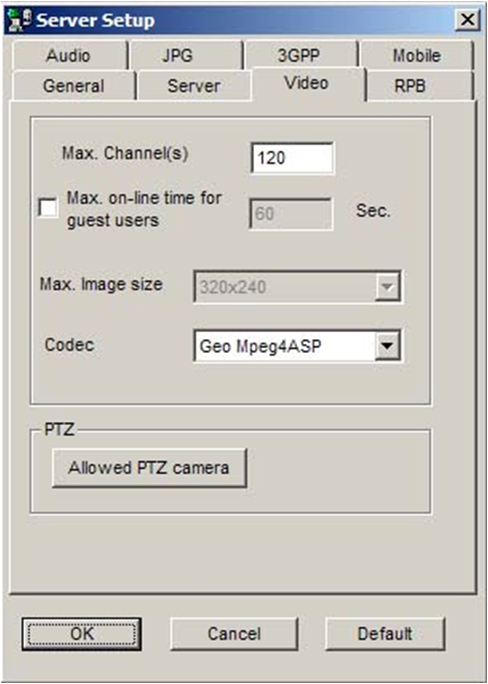Click the Video tab
This screenshot has width=488, height=684.
pos(306,82)
